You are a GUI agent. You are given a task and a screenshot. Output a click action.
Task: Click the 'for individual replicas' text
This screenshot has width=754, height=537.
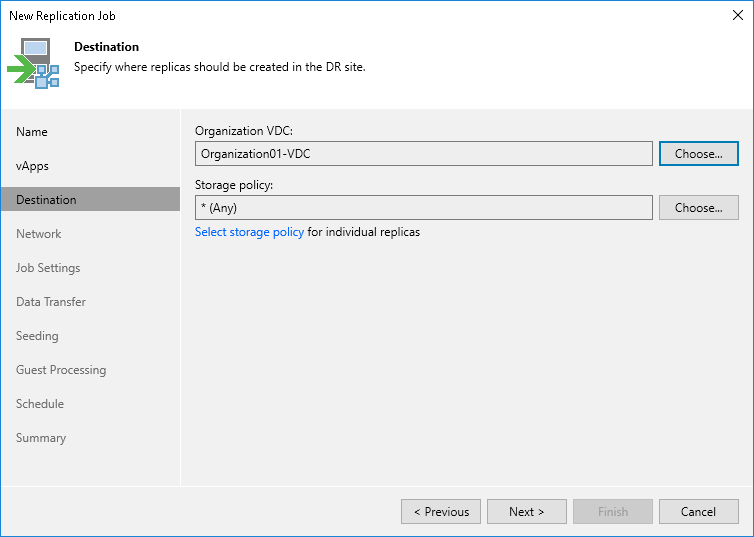[364, 232]
